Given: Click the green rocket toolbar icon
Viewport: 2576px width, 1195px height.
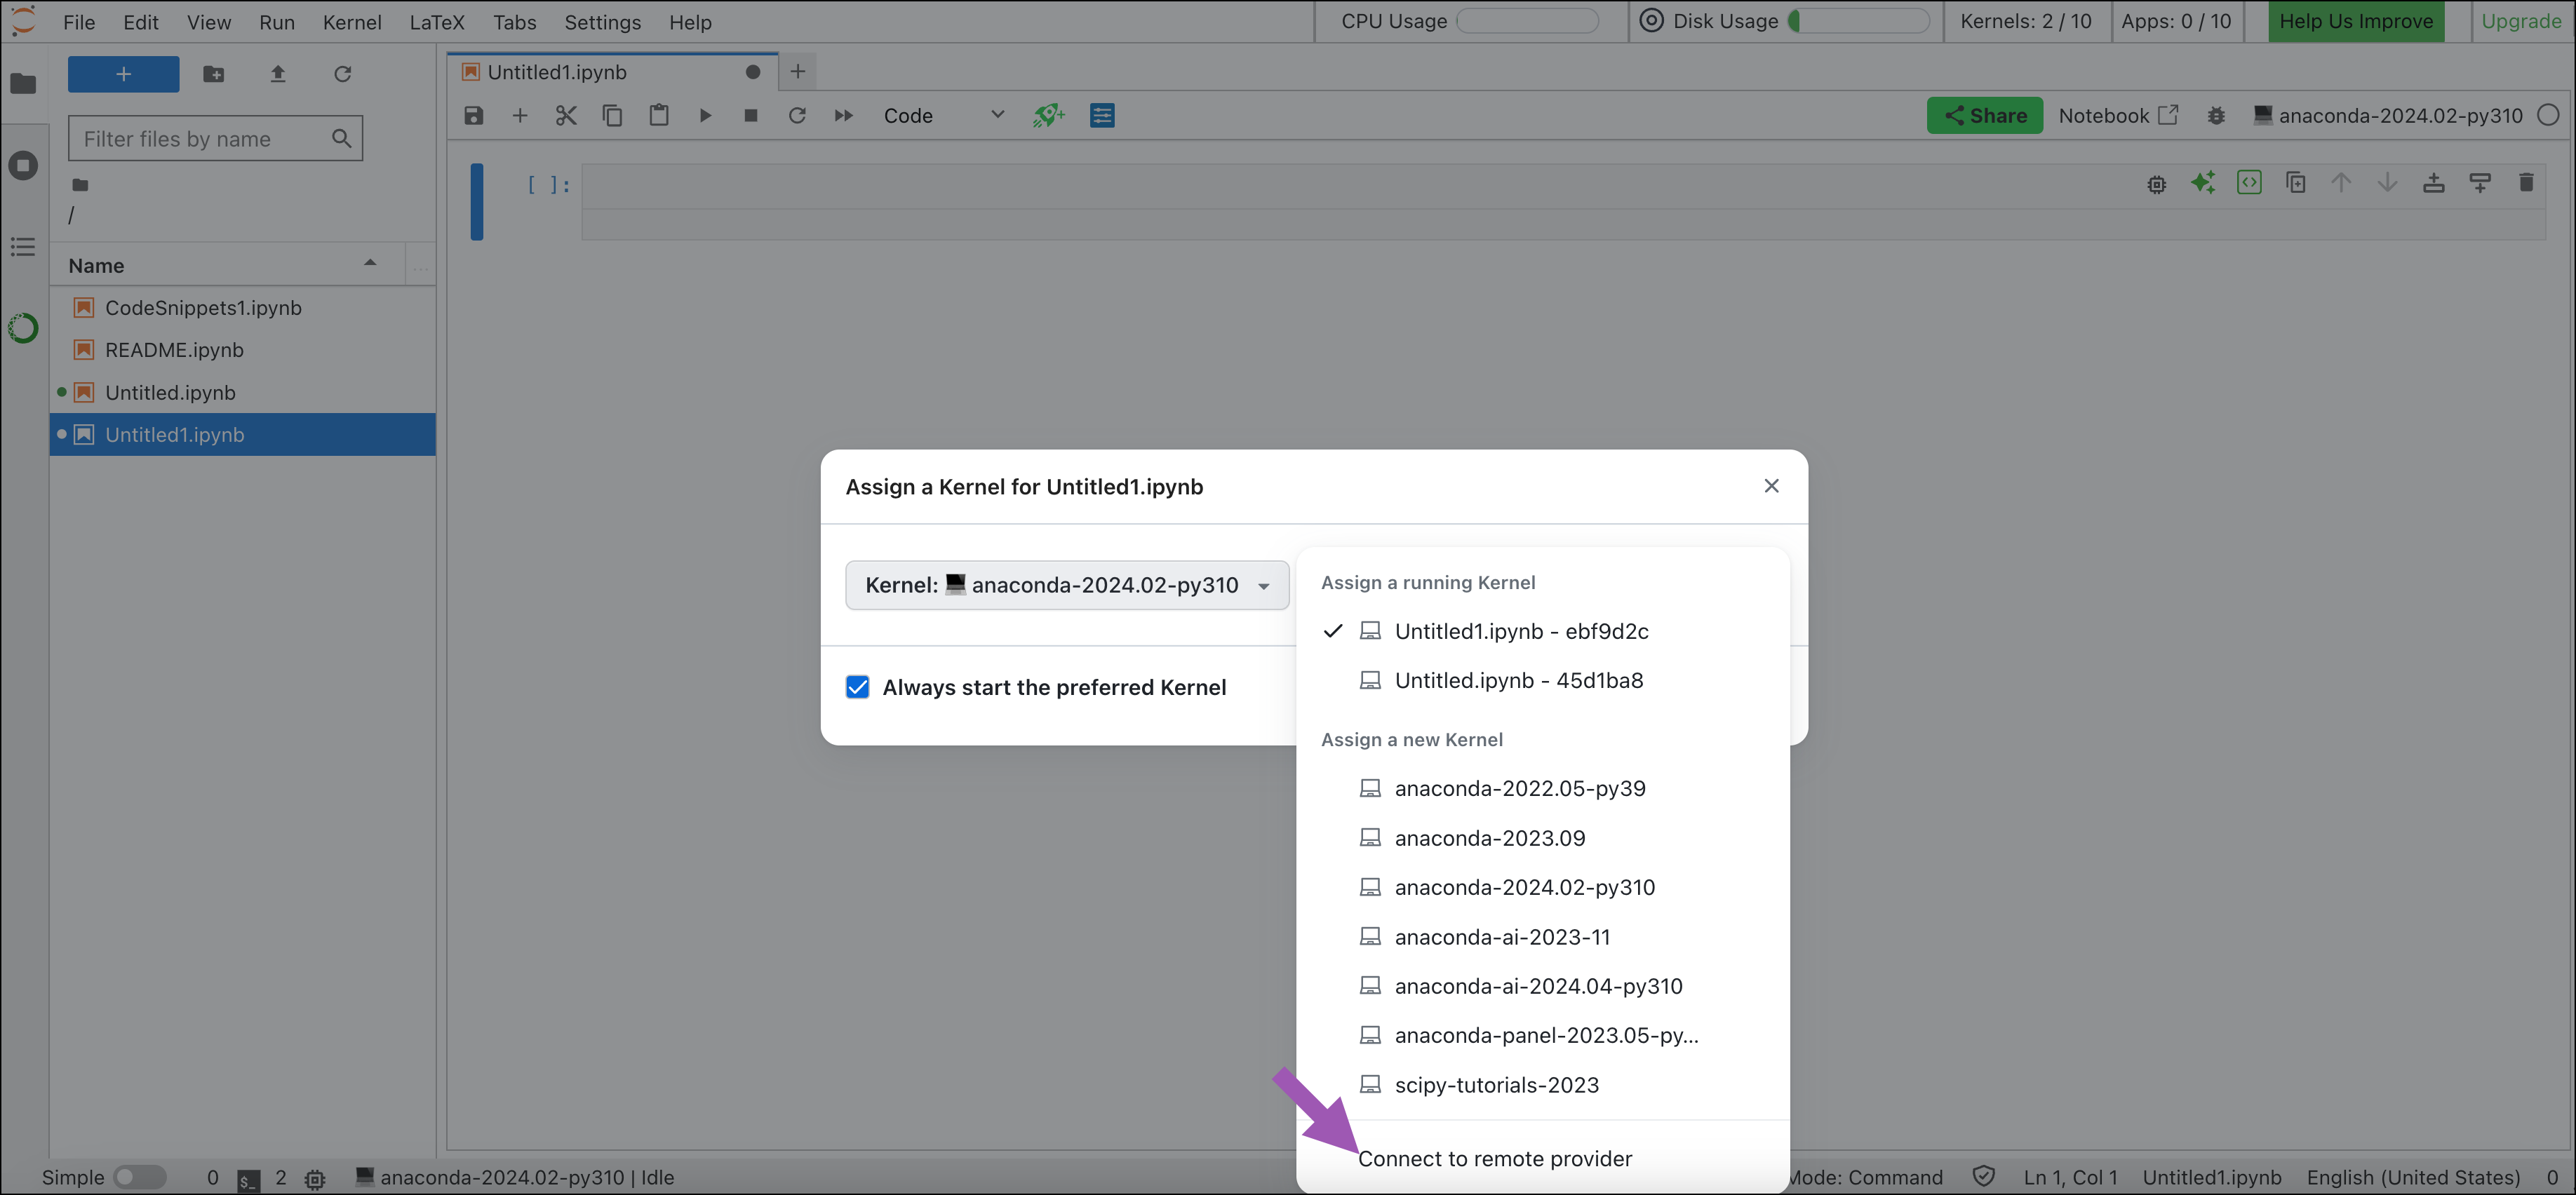Looking at the screenshot, I should tap(1049, 116).
